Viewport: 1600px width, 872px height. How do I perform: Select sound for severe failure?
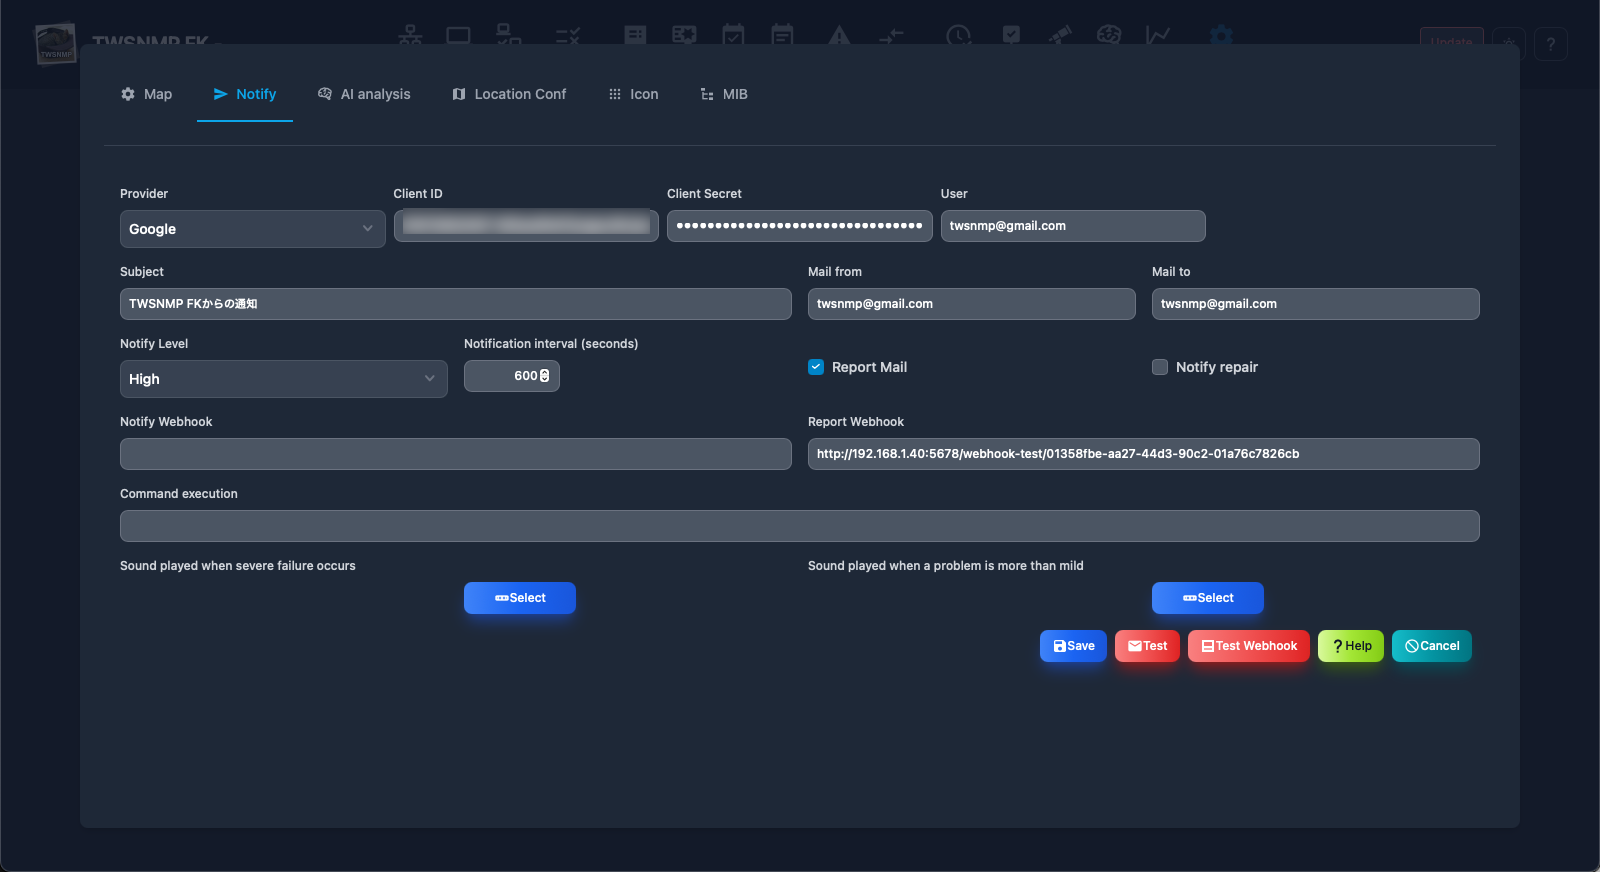[519, 598]
